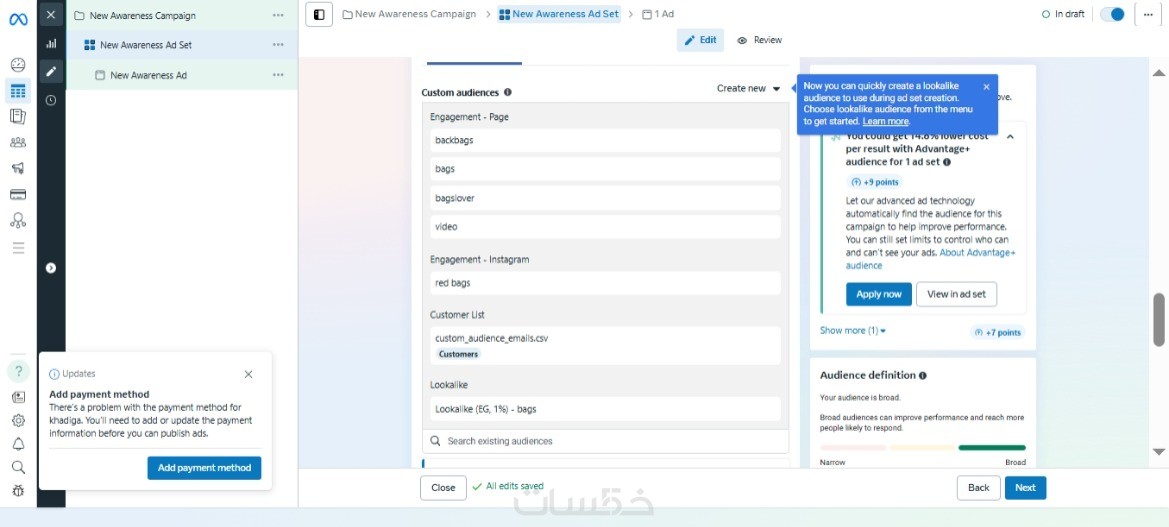
Task: Open New Awareness Campaign options menu
Action: [278, 15]
